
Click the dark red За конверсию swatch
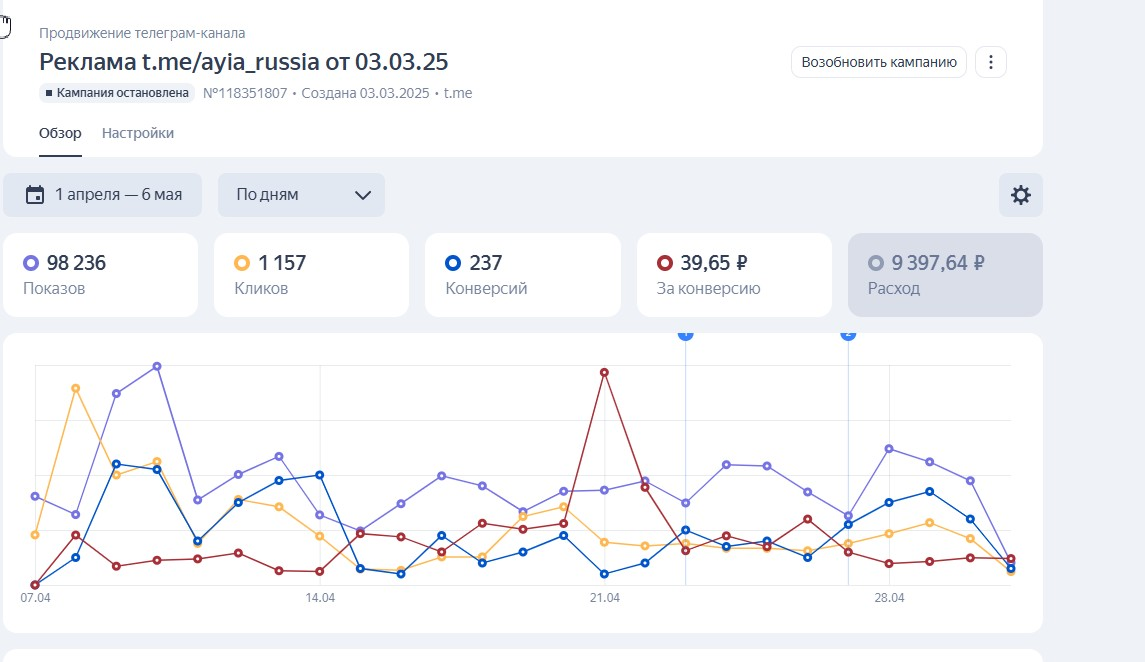click(664, 263)
